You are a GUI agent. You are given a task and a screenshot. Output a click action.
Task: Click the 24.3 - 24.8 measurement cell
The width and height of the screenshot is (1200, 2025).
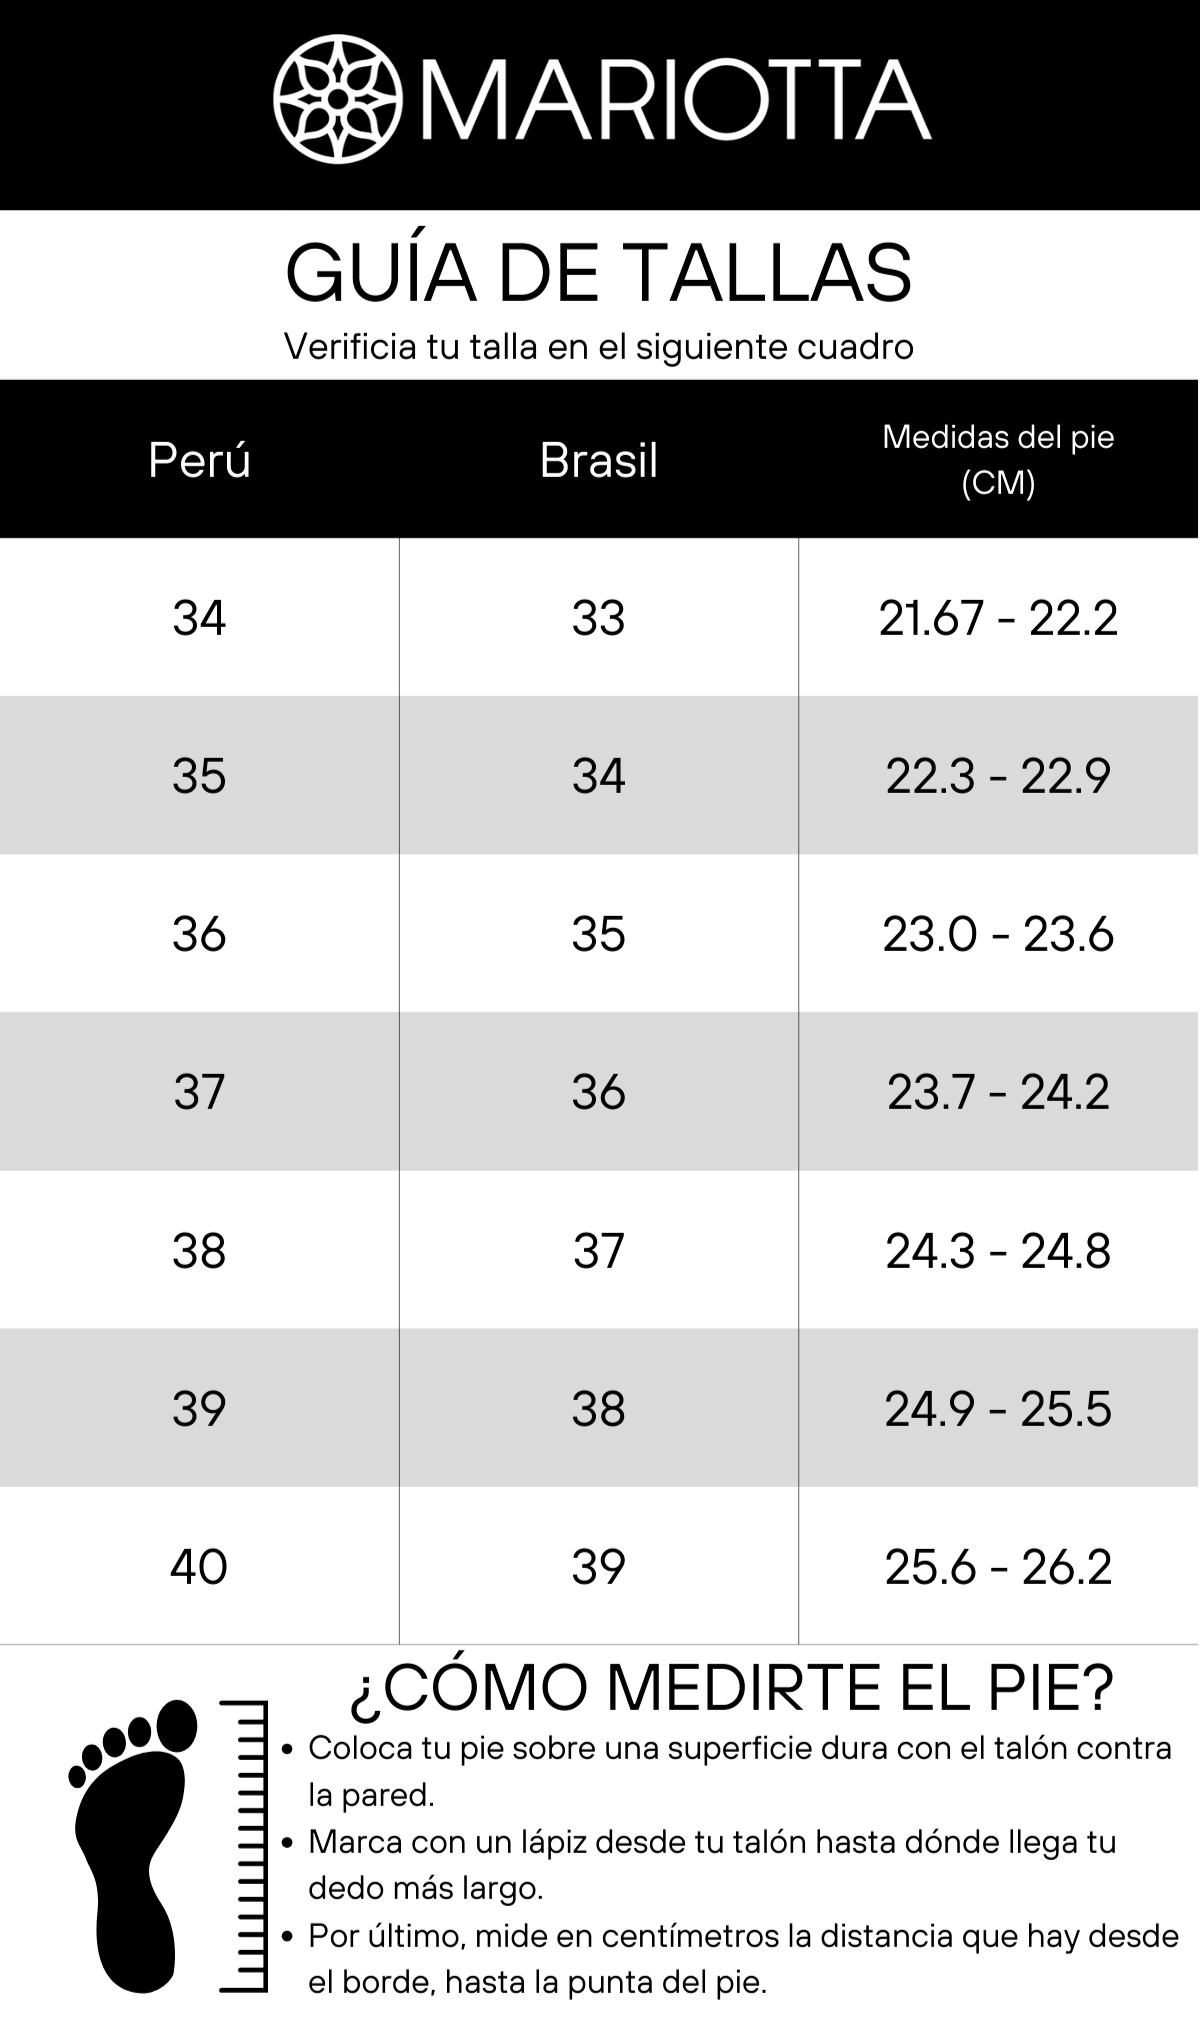[999, 1249]
